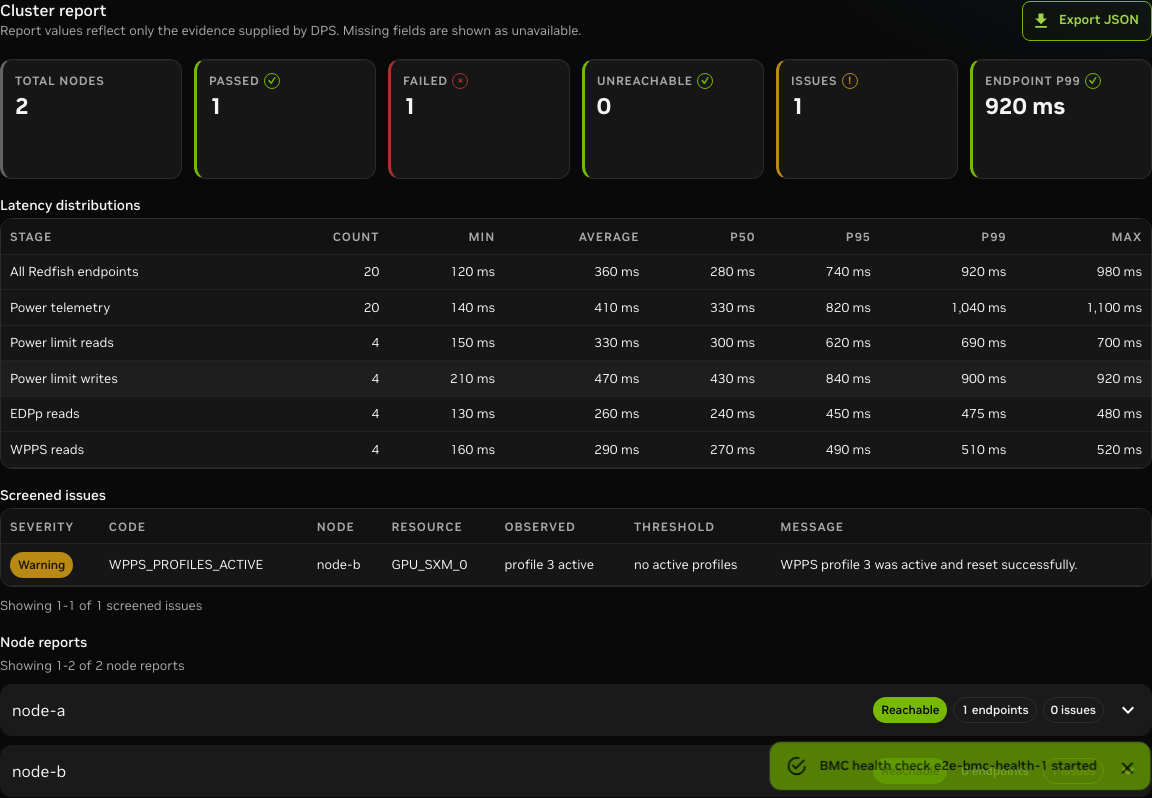Click the WPPS profile 3 reset message
The height and width of the screenshot is (798, 1152).
click(929, 564)
